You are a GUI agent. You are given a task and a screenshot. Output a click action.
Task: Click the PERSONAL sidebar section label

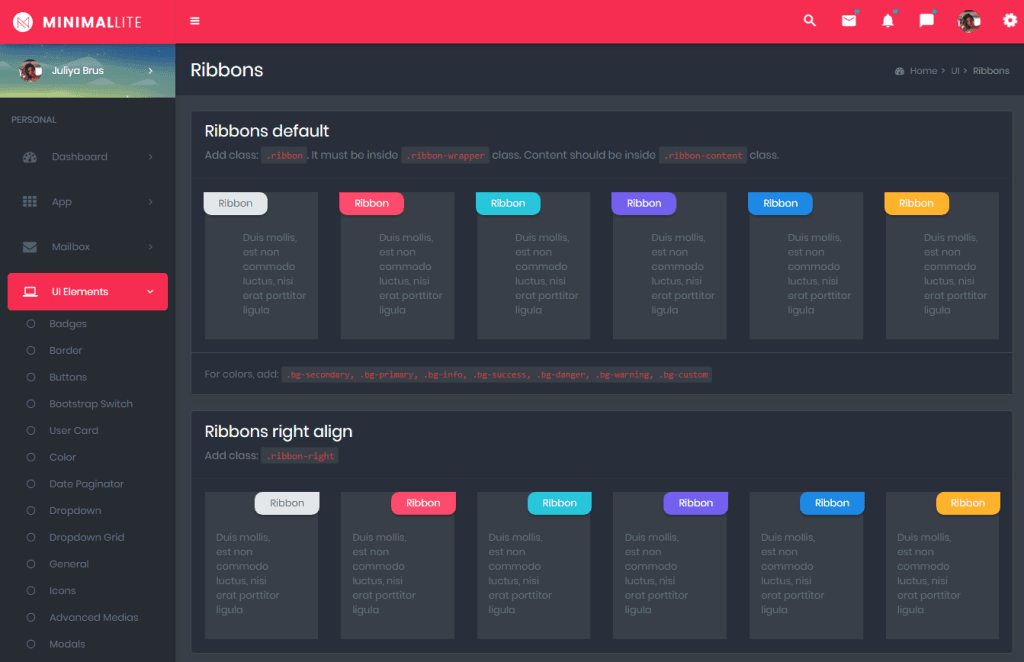click(x=34, y=120)
